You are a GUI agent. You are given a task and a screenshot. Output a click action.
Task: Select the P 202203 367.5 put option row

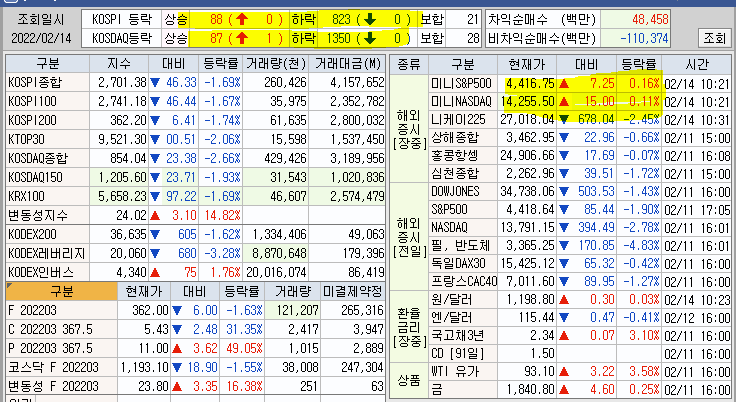[196, 348]
